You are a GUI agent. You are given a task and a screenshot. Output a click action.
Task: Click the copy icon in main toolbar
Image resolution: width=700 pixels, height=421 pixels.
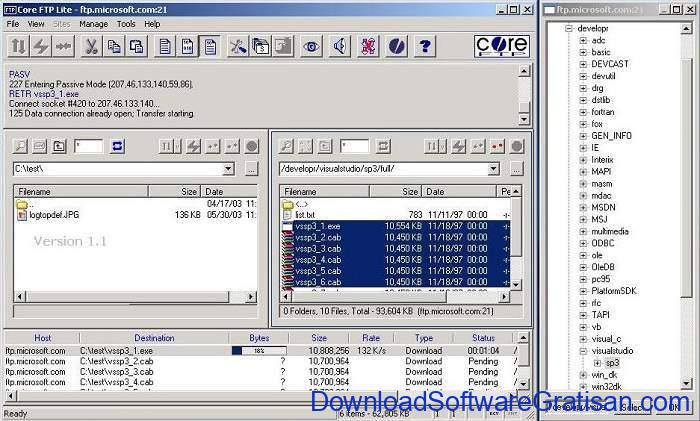[114, 46]
